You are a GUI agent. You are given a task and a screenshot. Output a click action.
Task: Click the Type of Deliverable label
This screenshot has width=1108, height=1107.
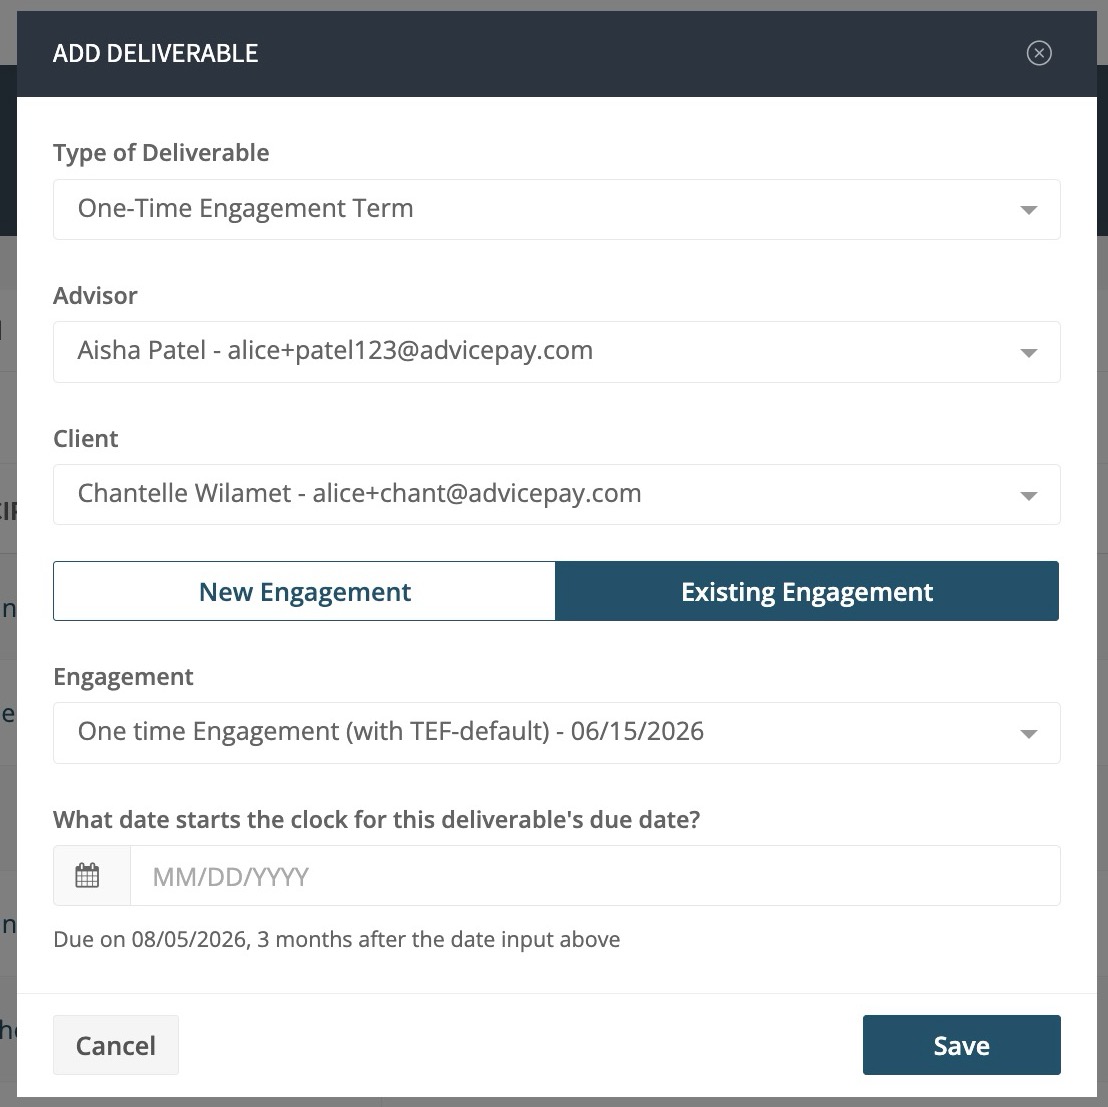coord(161,153)
